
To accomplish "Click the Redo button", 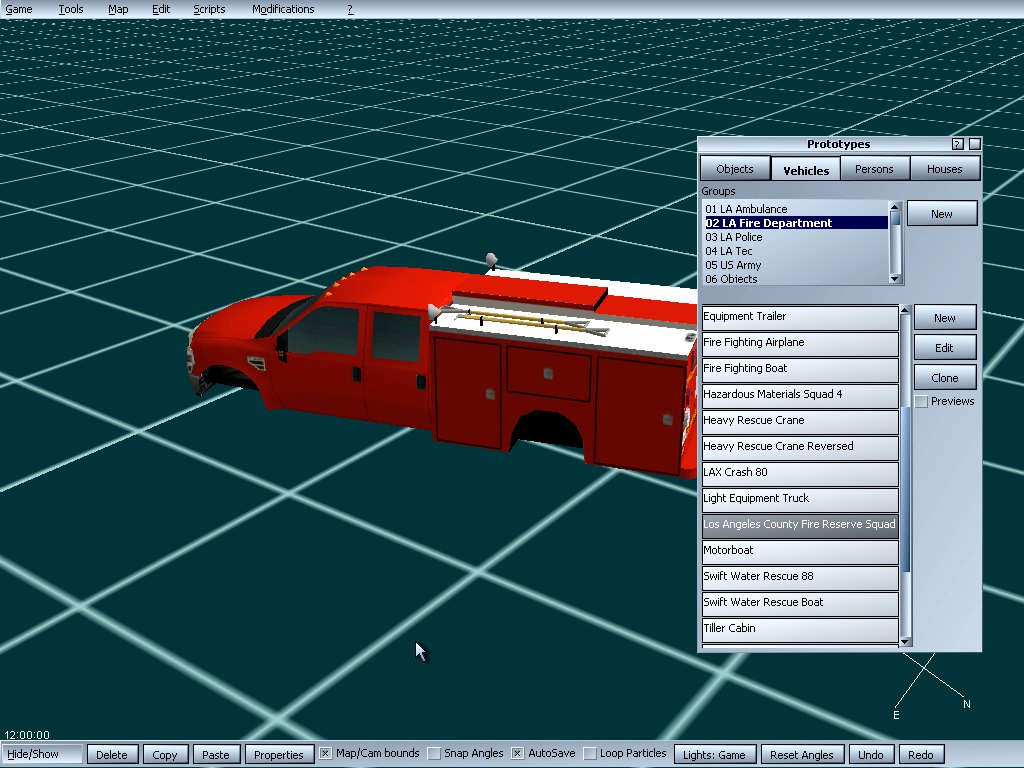I will coord(921,754).
